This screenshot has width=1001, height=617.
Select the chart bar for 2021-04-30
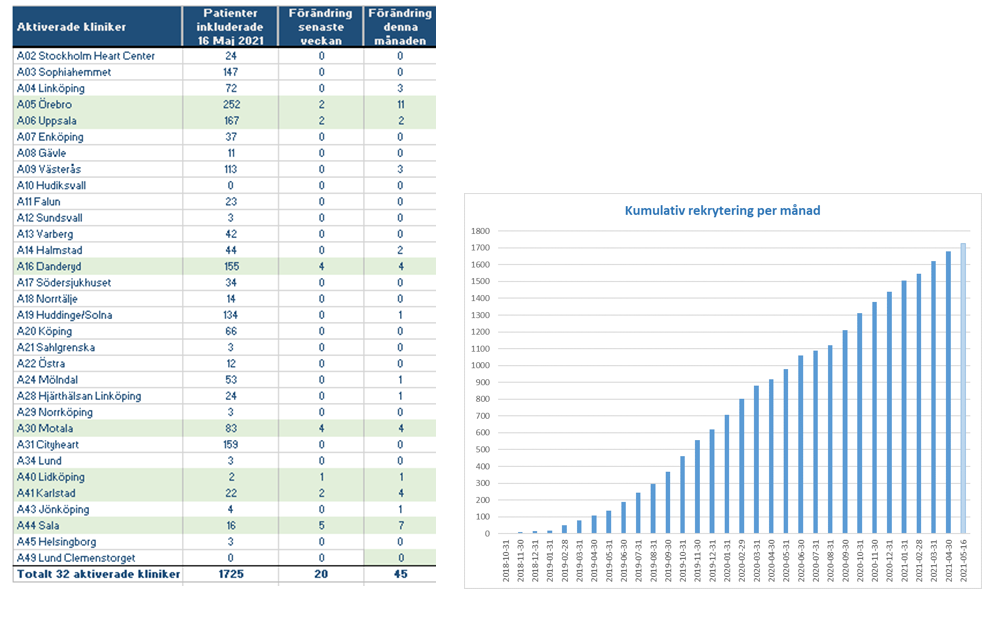click(949, 392)
